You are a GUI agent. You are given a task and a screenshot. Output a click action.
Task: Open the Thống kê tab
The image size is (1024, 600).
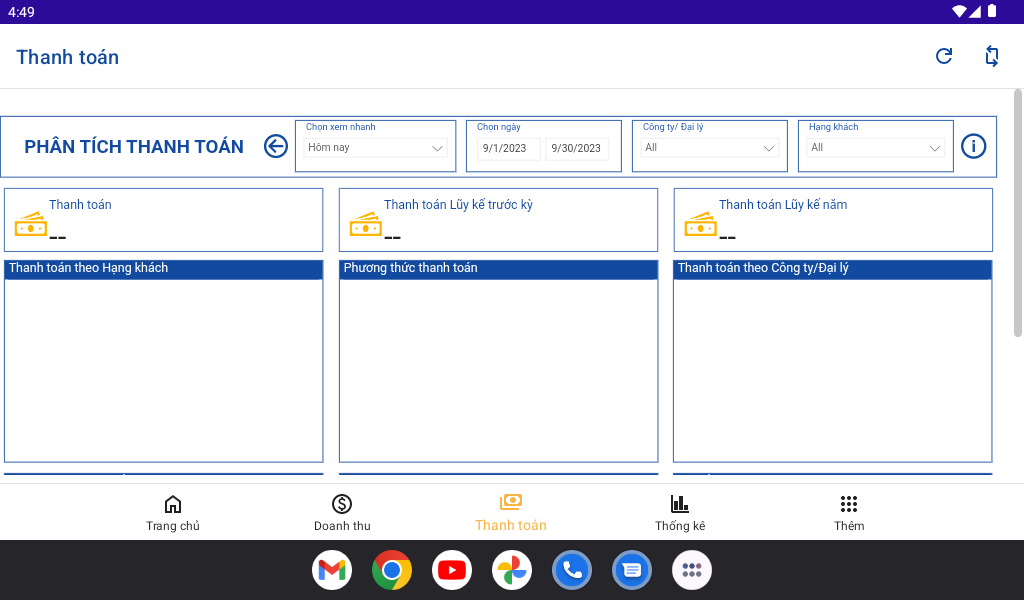point(680,512)
